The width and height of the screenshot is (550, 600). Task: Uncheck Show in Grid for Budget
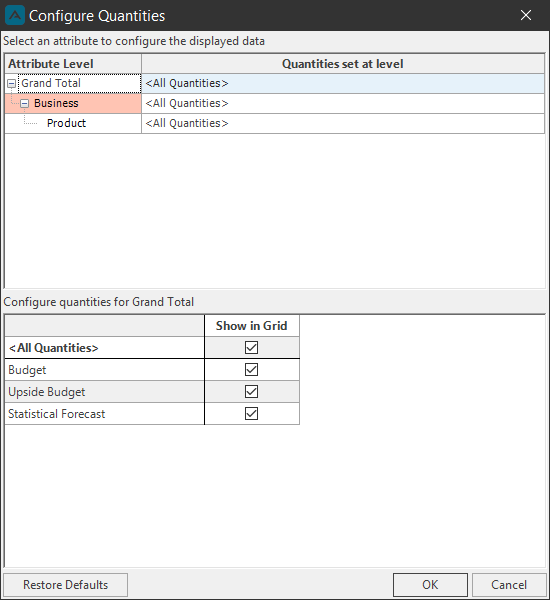[251, 370]
